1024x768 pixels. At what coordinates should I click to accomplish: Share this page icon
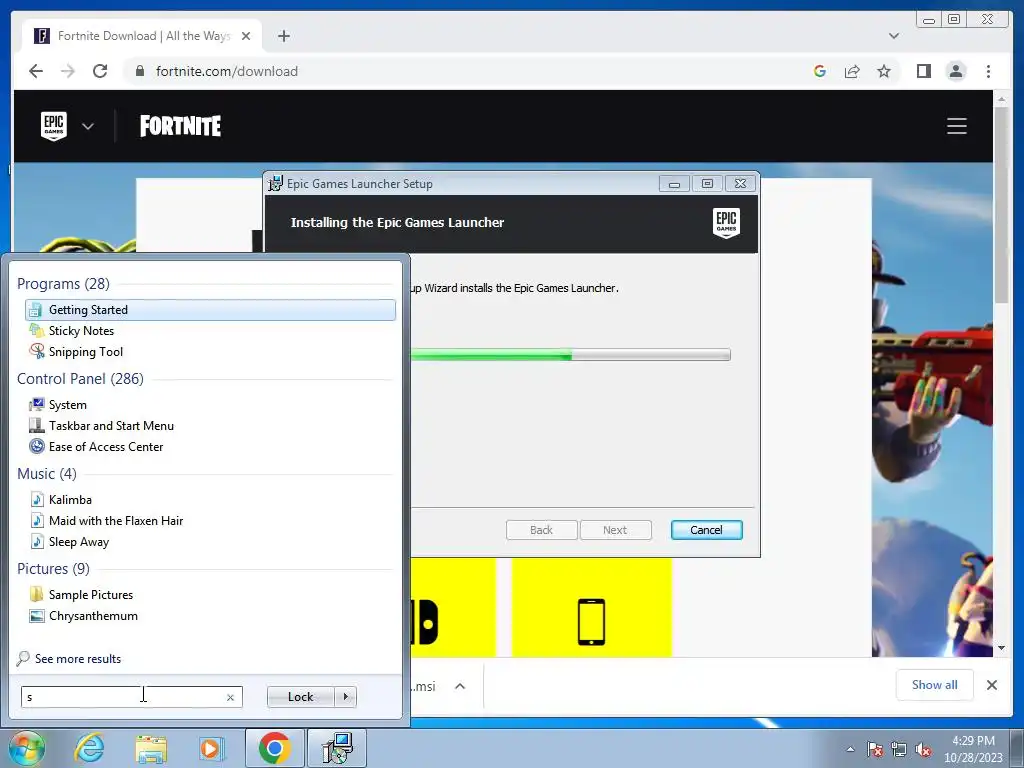(852, 71)
